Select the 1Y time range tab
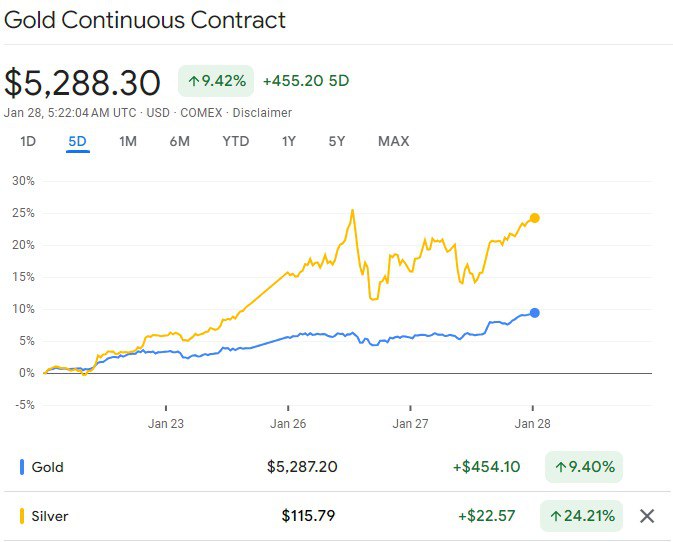This screenshot has width=673, height=542. click(x=288, y=141)
